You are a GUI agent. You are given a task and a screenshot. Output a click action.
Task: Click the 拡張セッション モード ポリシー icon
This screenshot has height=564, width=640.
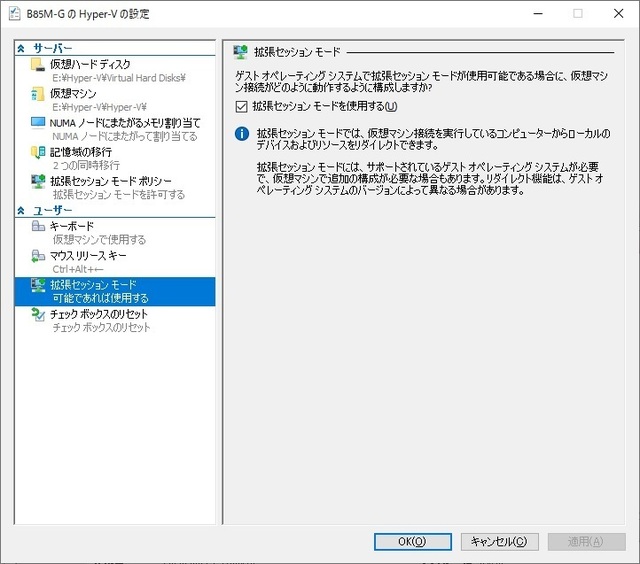point(39,181)
